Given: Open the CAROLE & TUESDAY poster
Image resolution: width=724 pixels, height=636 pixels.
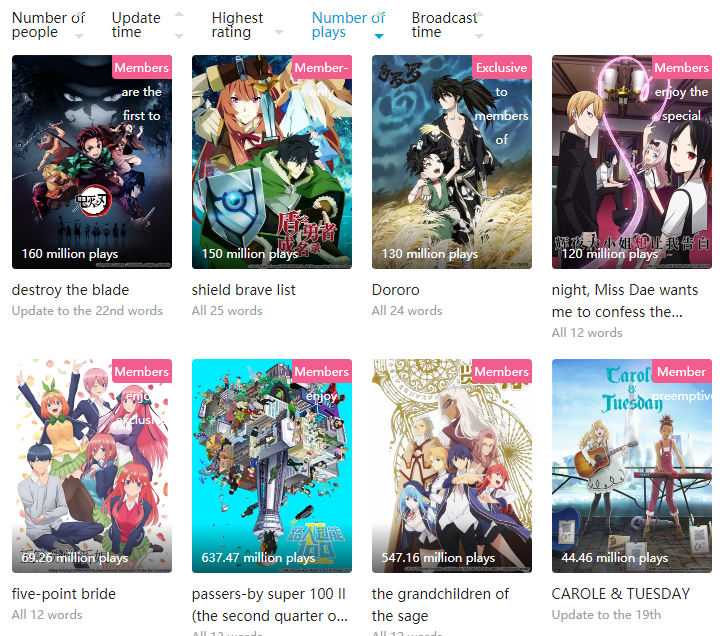Looking at the screenshot, I should pyautogui.click(x=632, y=466).
